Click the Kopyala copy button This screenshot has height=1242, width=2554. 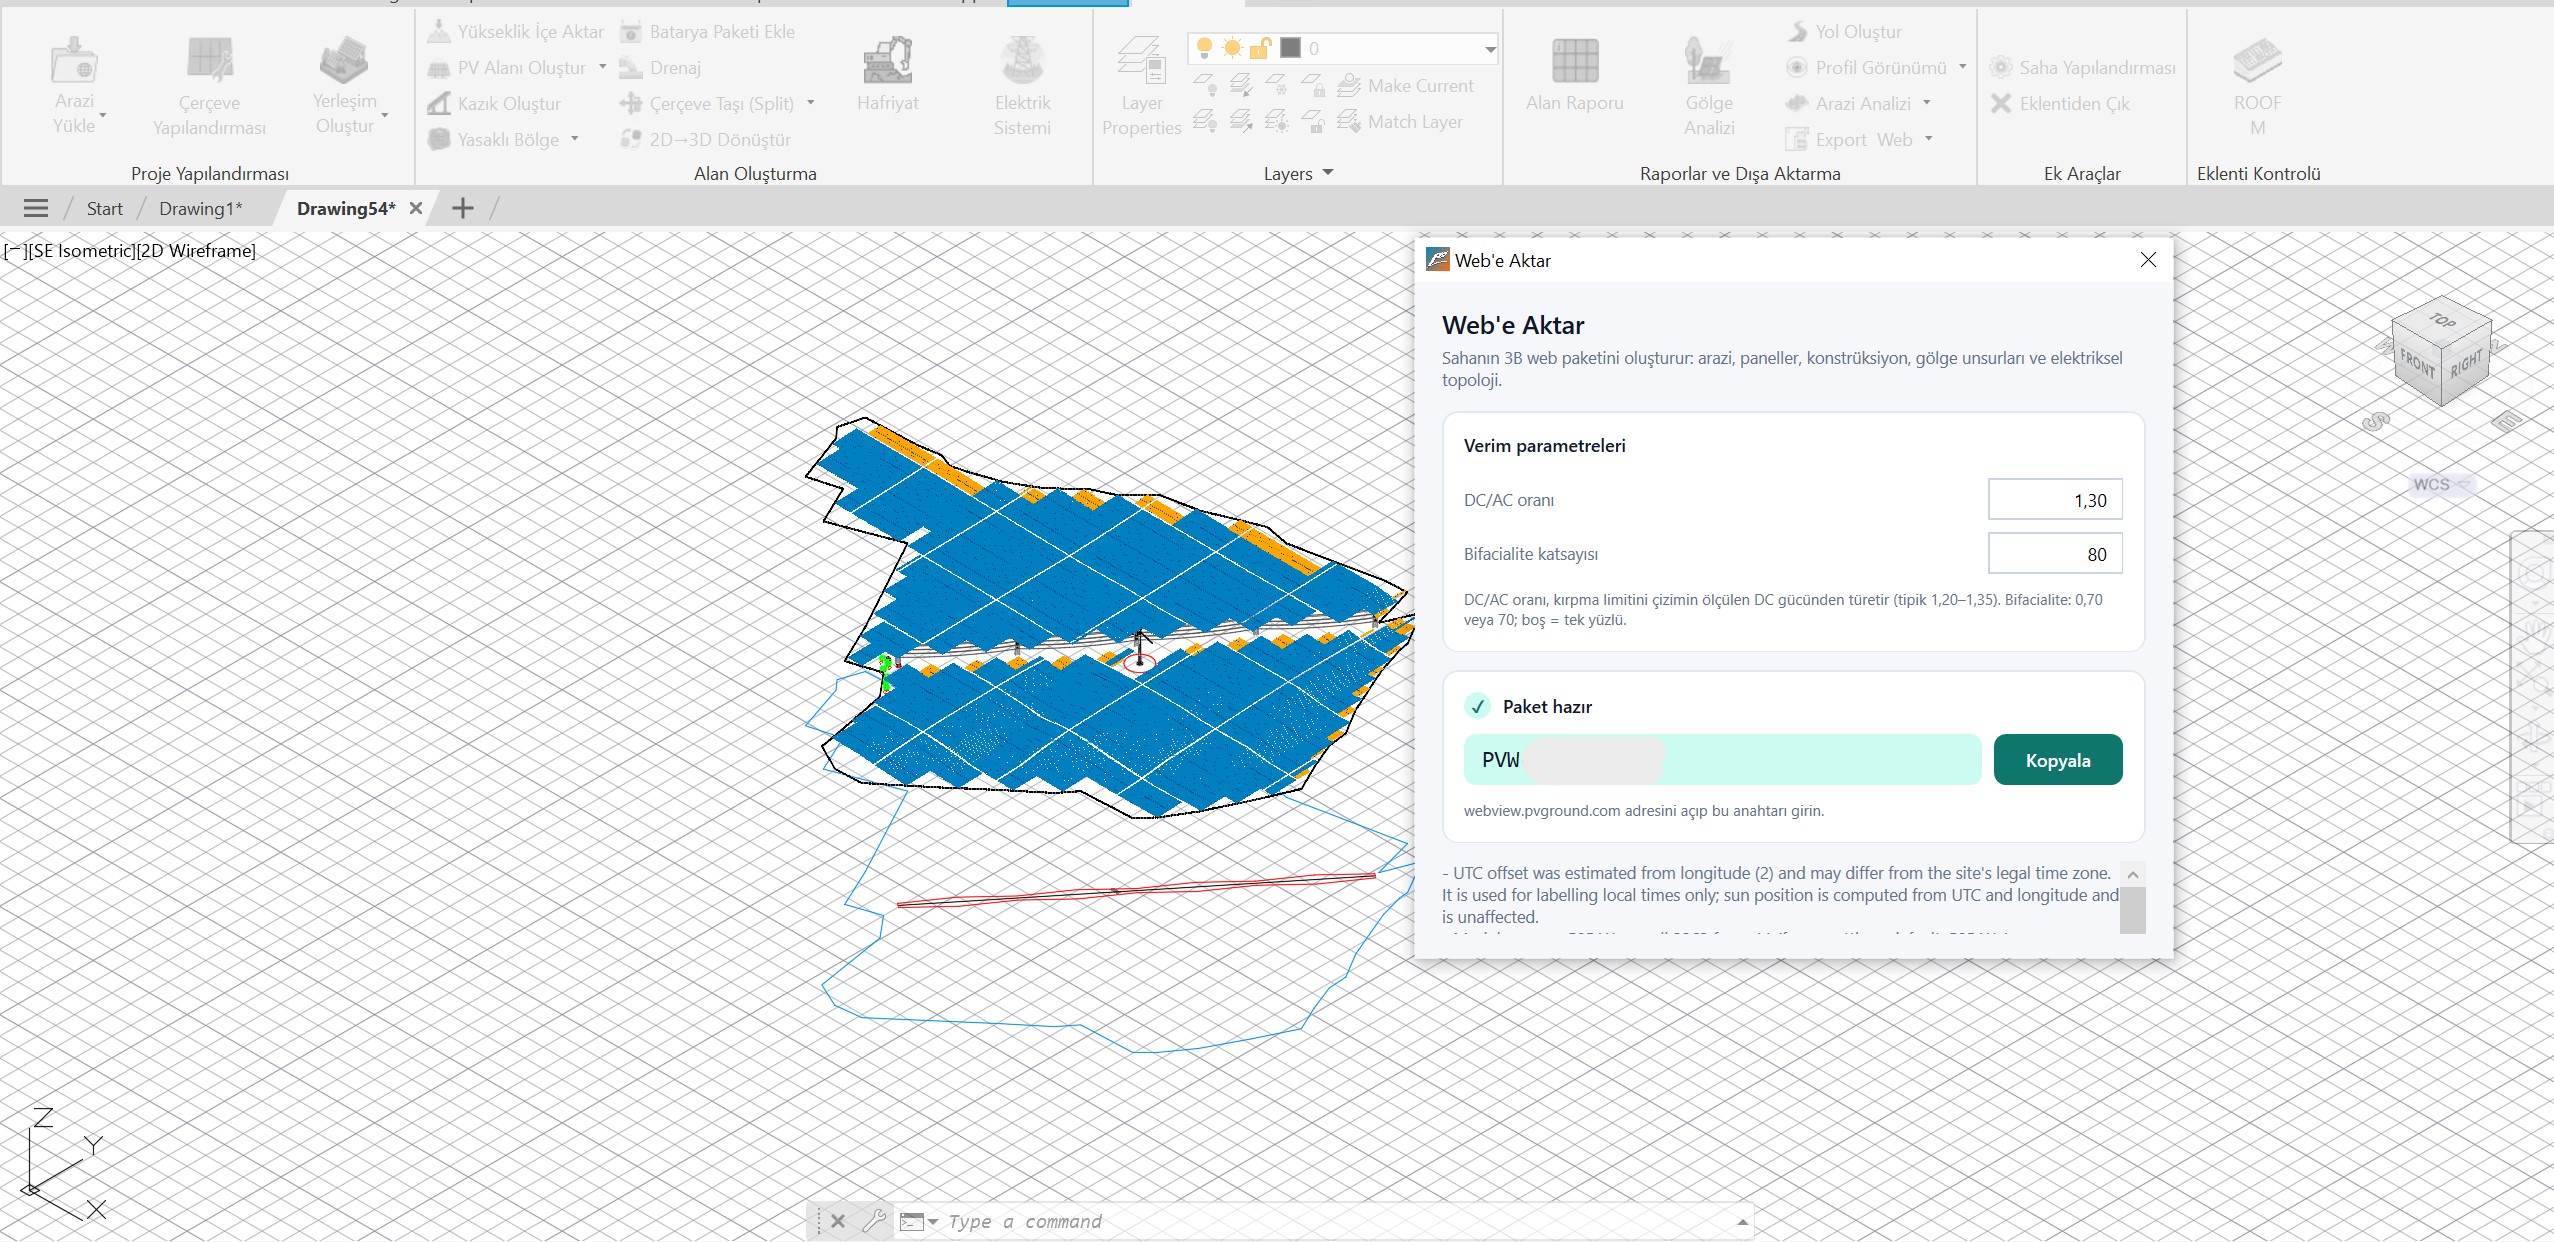click(2058, 760)
